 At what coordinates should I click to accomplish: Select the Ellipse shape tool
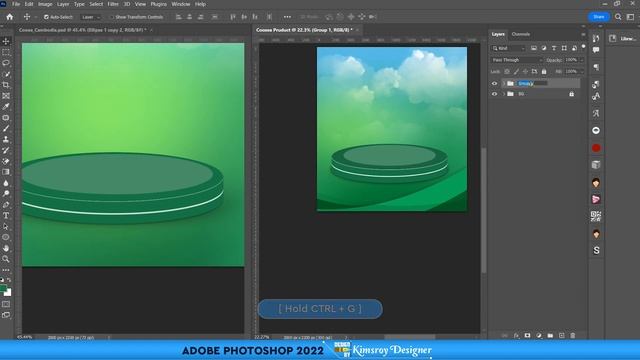pos(6,237)
